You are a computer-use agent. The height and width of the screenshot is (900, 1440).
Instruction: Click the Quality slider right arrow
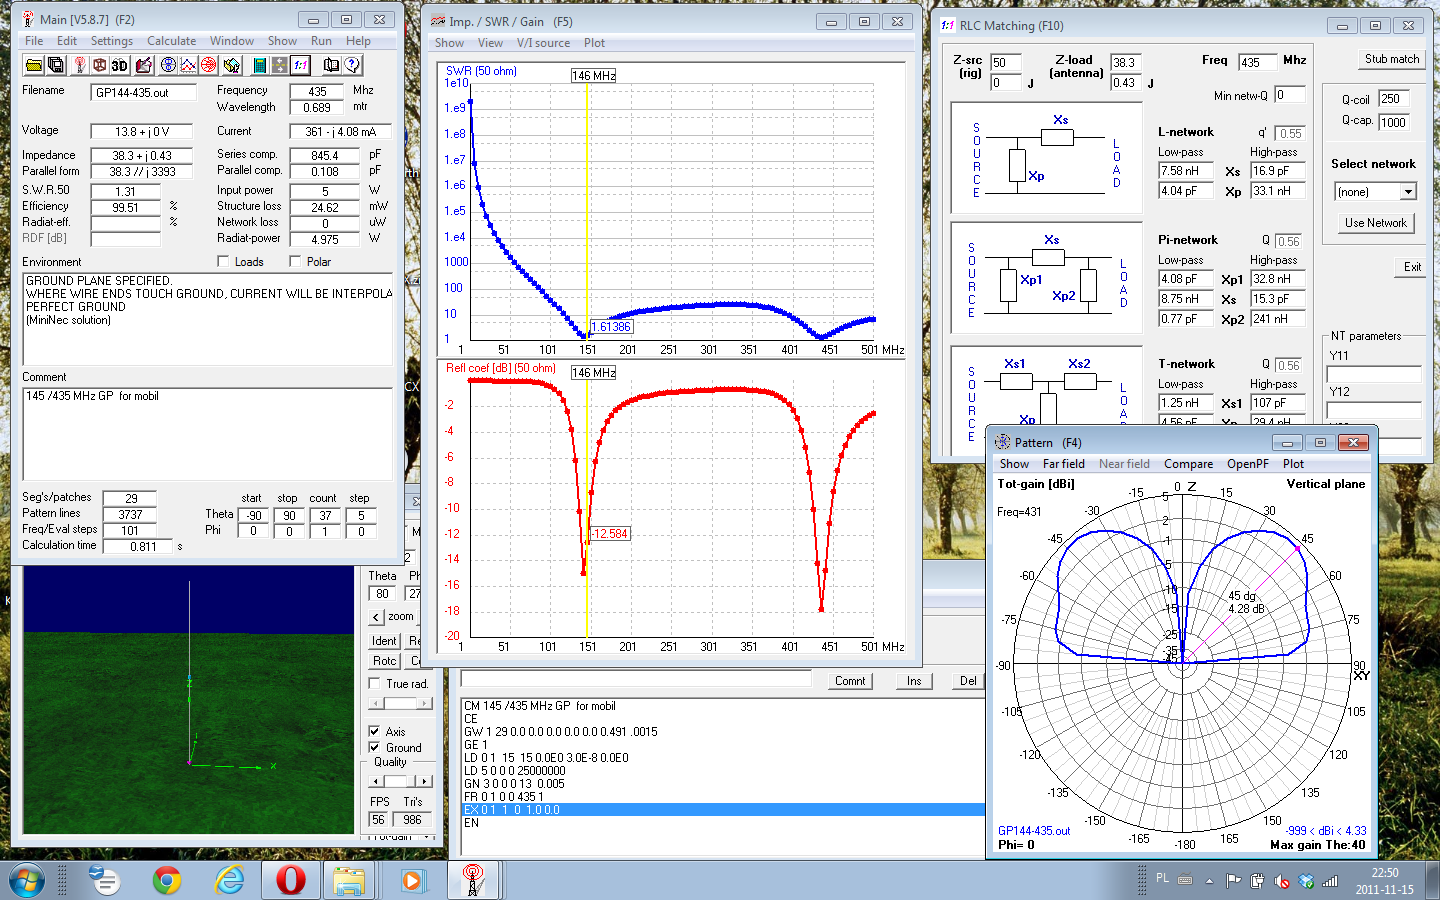(425, 781)
